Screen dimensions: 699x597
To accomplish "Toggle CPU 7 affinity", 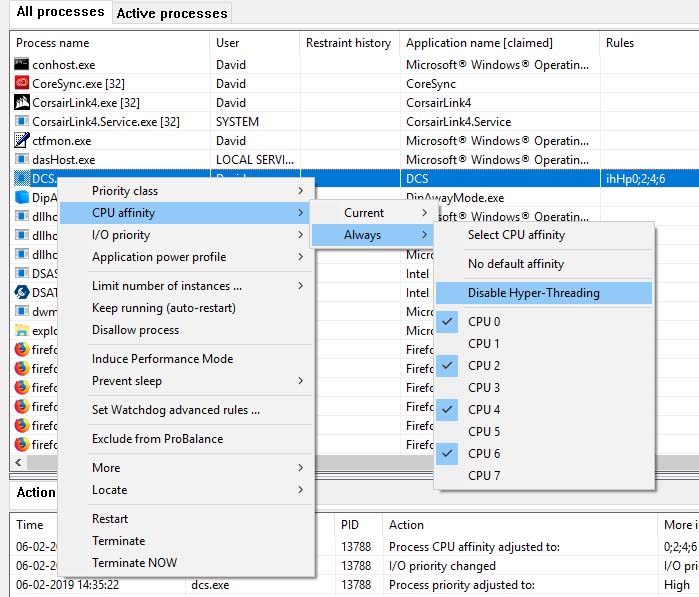I will [x=544, y=475].
